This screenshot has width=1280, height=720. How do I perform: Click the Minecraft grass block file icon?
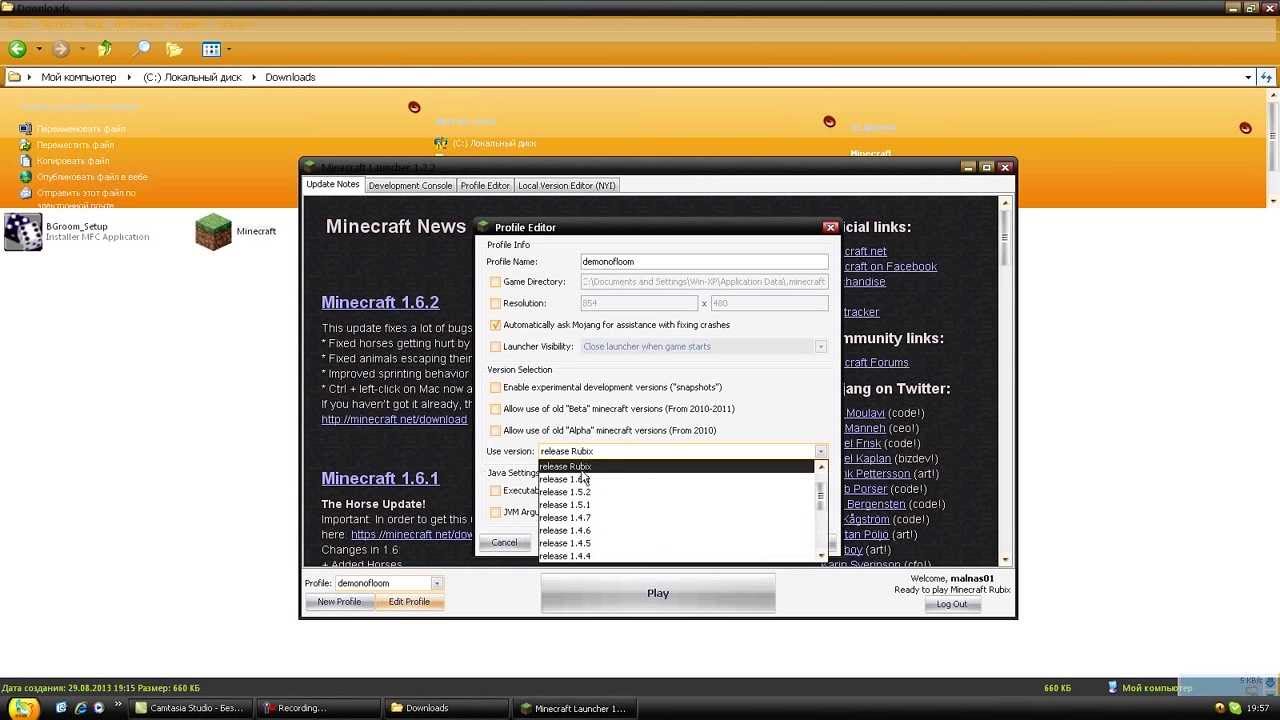click(x=212, y=232)
